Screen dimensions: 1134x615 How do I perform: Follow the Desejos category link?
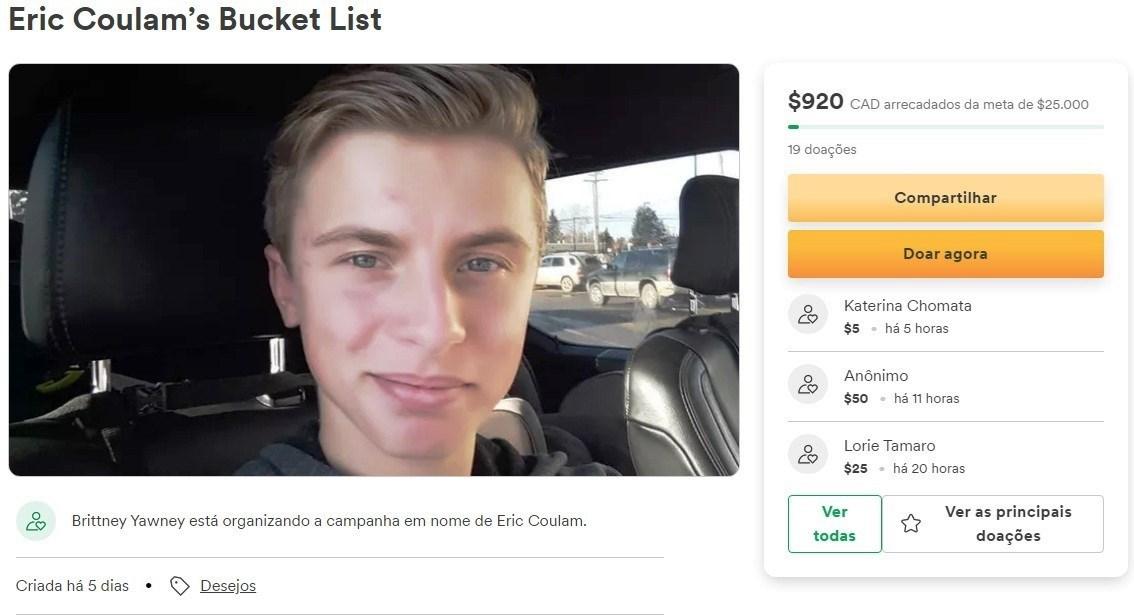pyautogui.click(x=228, y=586)
